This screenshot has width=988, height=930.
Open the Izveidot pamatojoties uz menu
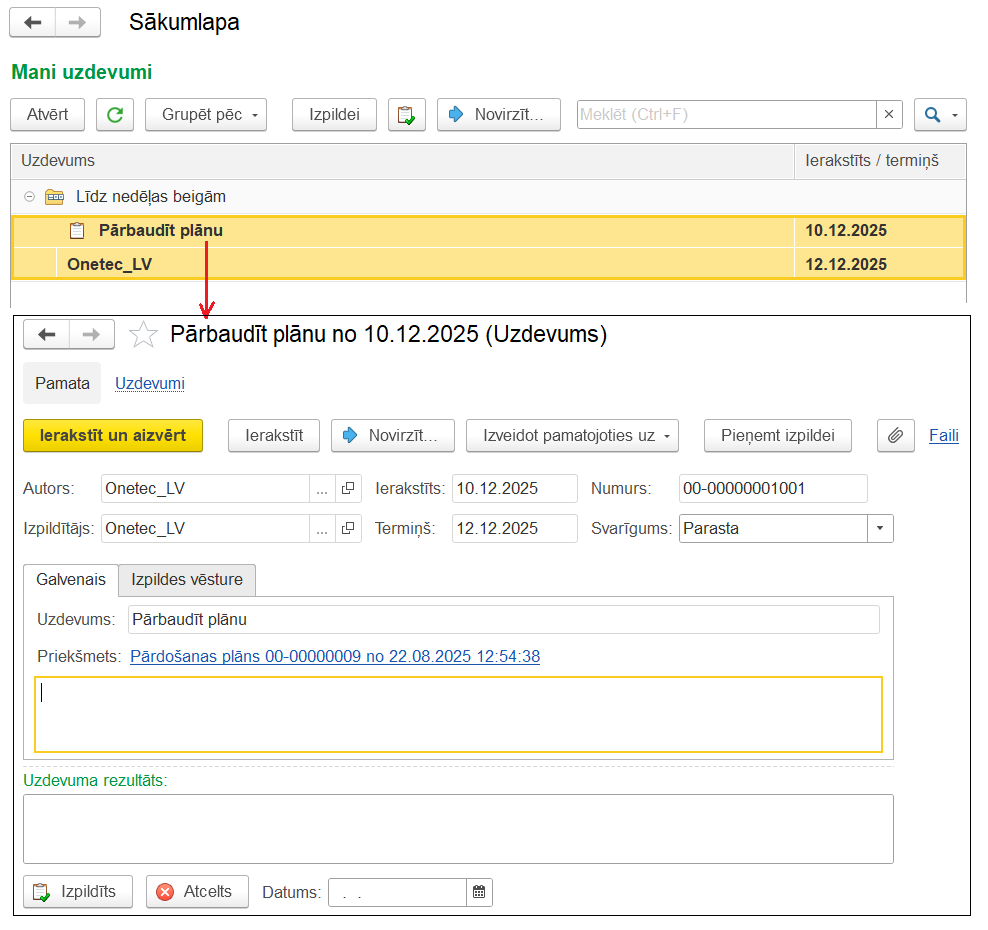[x=572, y=435]
